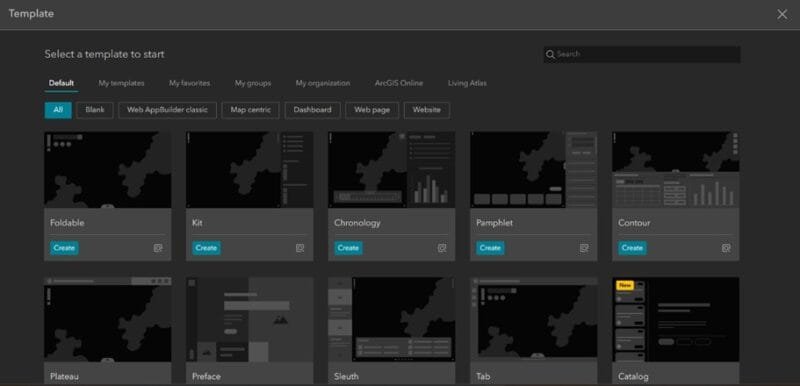Open preview icon for Pamphlet template
This screenshot has height=386, width=800.
584,248
